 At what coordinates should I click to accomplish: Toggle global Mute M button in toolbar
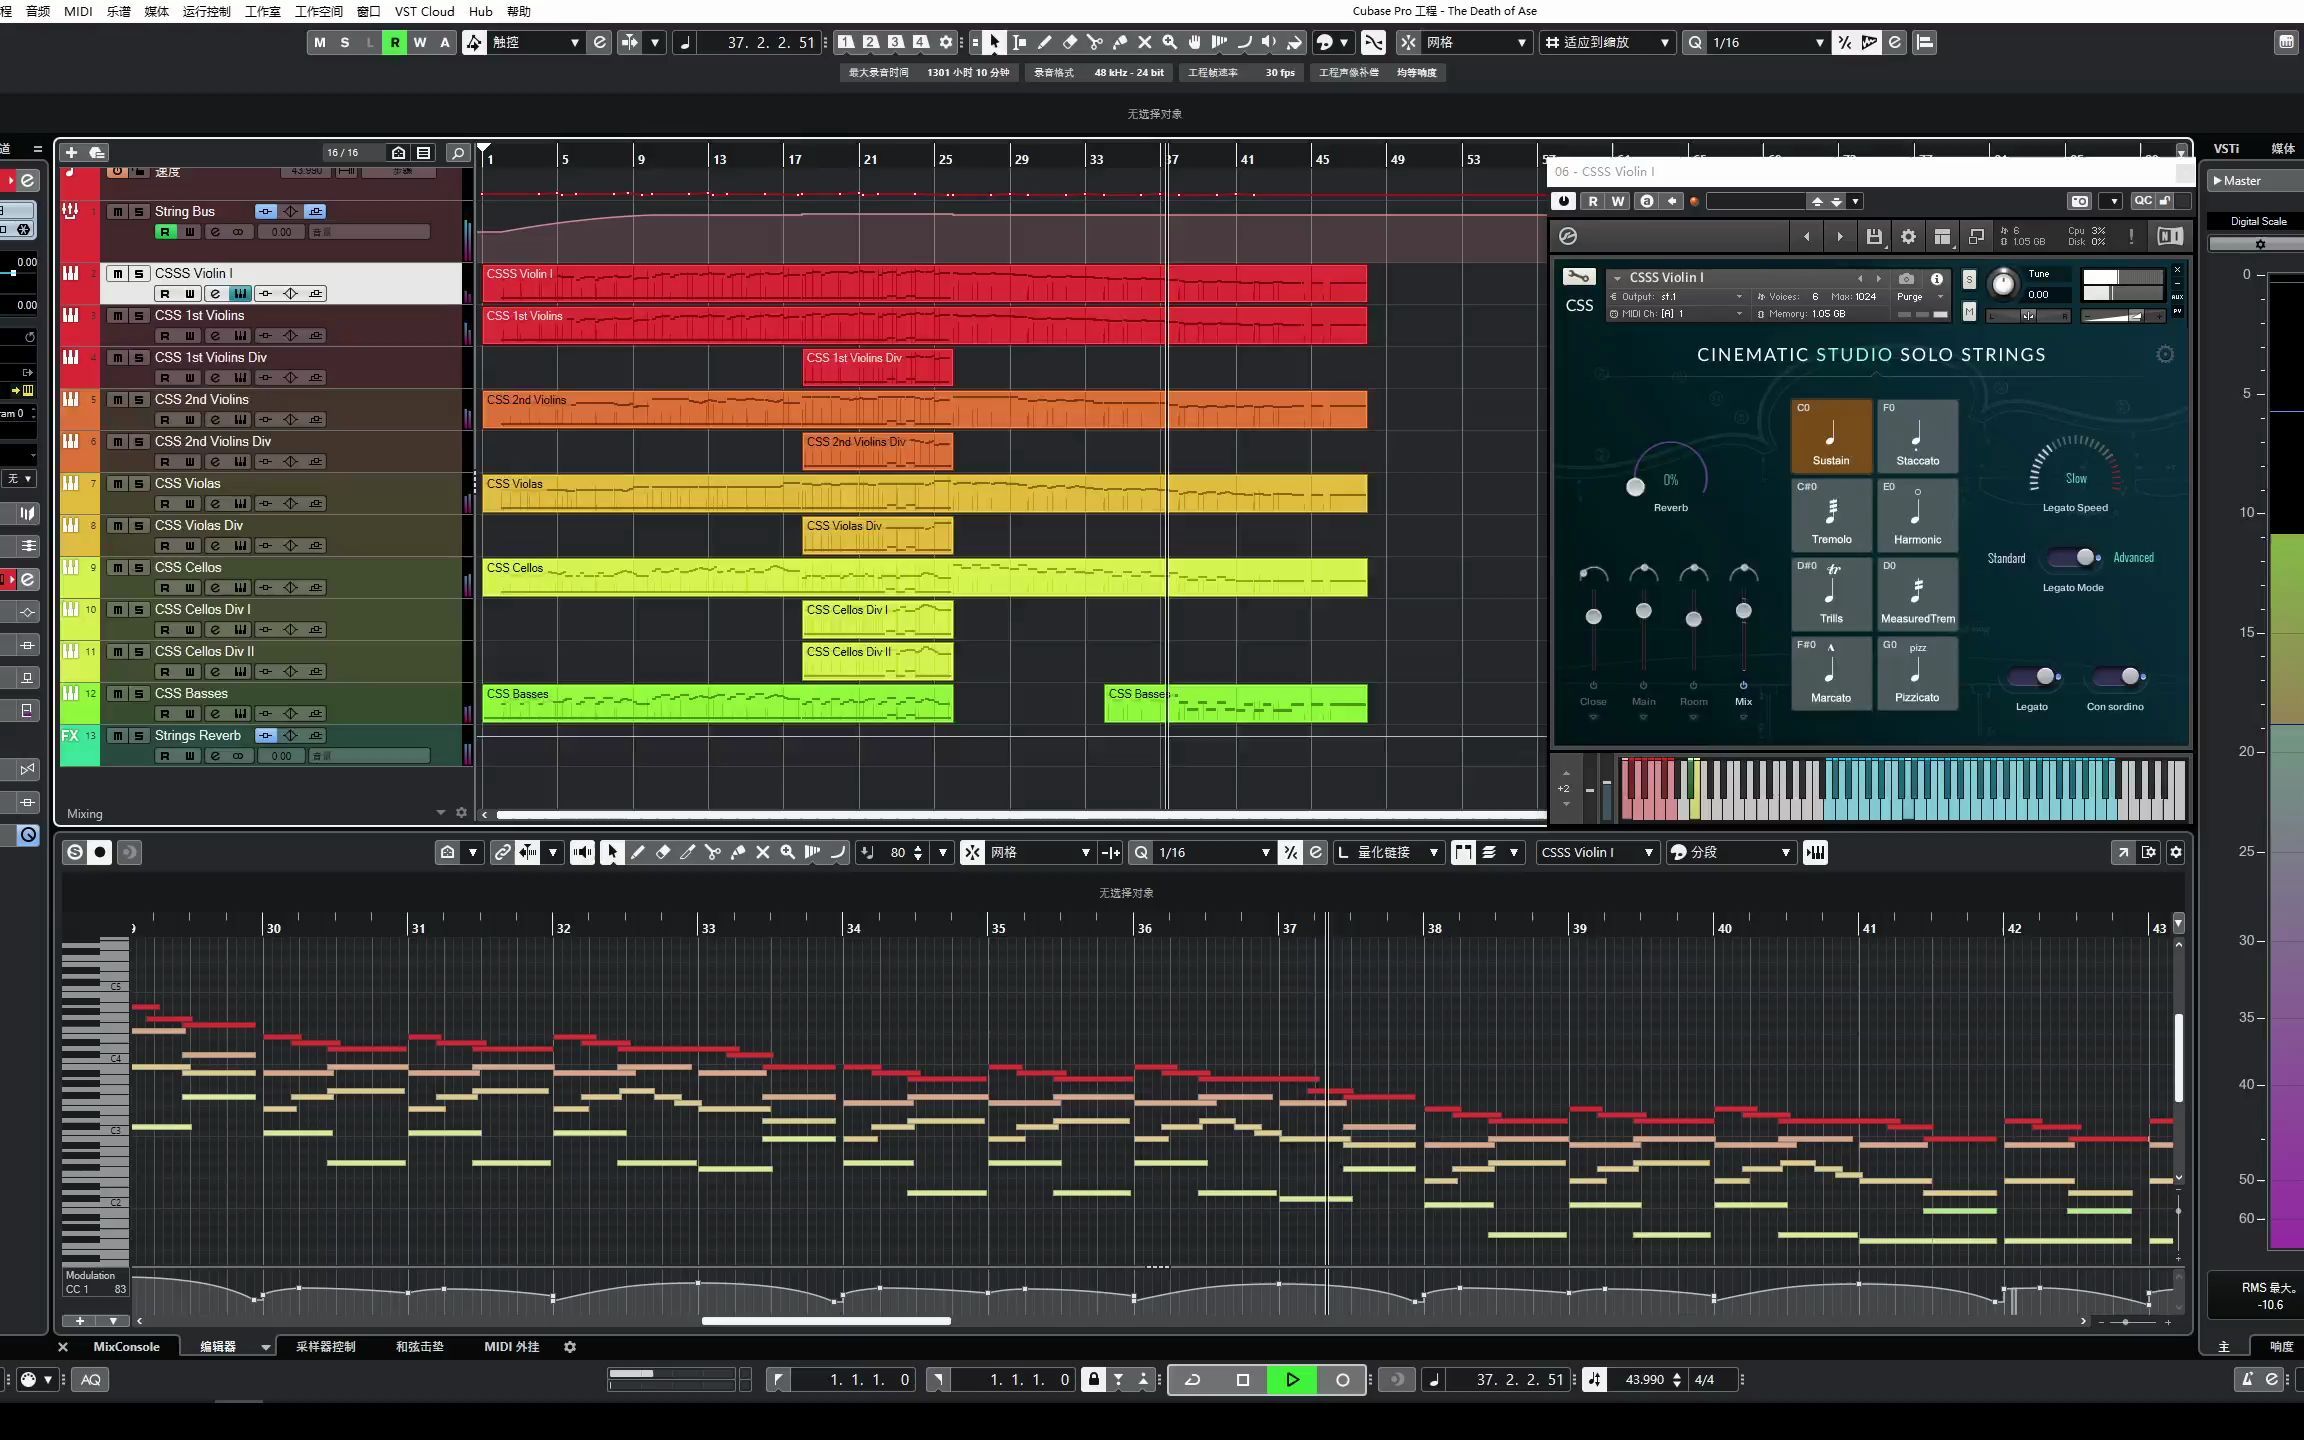tap(320, 42)
